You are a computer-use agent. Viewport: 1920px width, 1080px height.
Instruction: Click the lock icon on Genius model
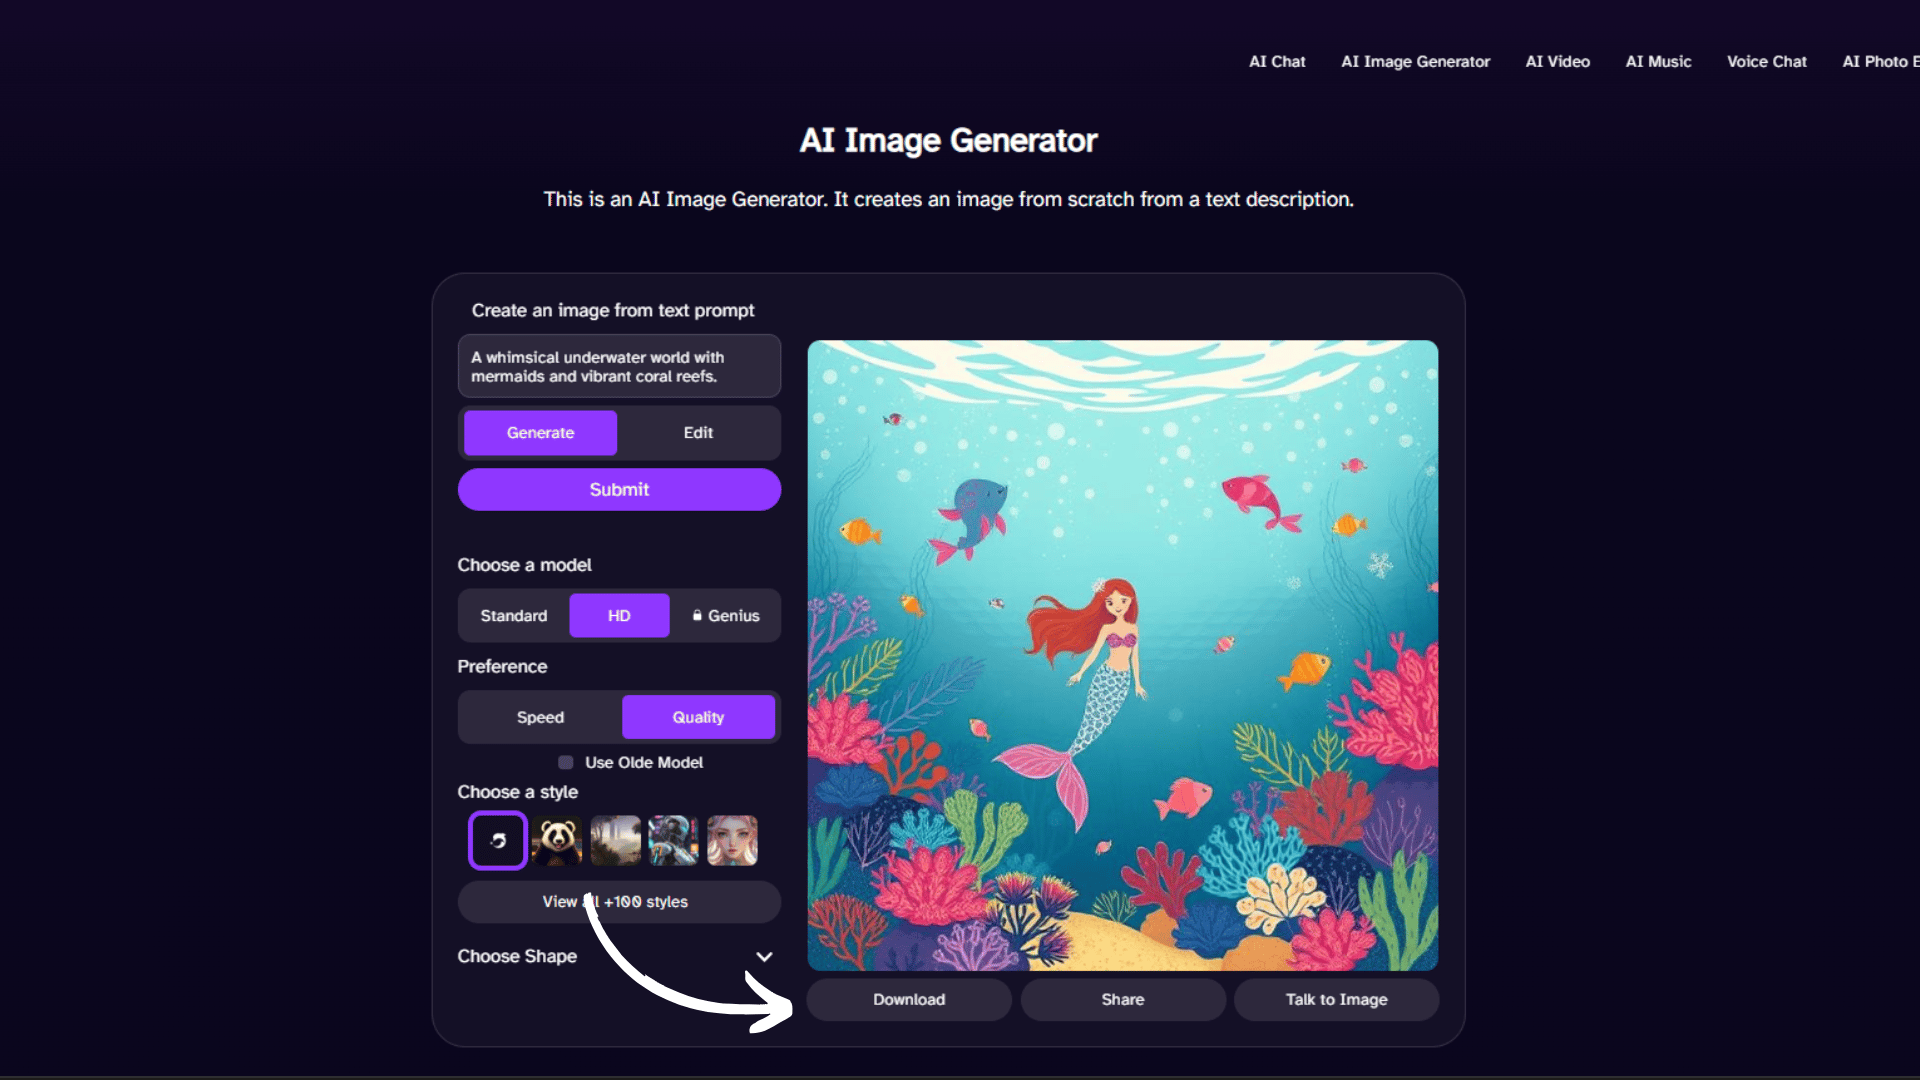(x=697, y=615)
